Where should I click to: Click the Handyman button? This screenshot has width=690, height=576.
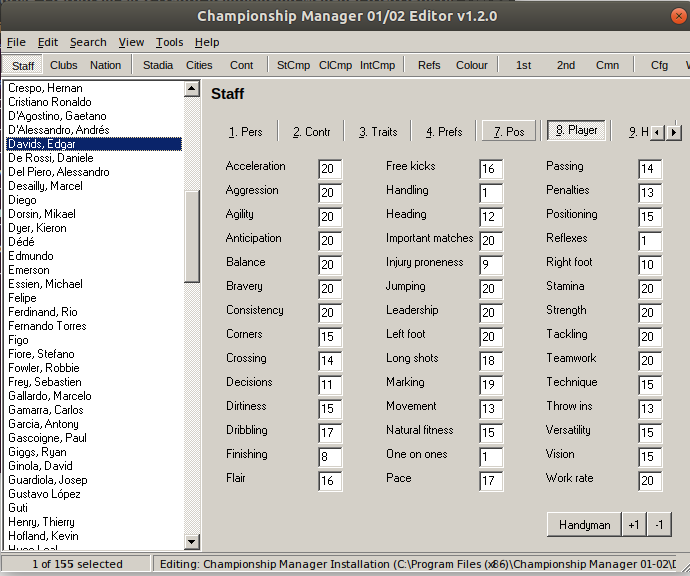coord(584,525)
